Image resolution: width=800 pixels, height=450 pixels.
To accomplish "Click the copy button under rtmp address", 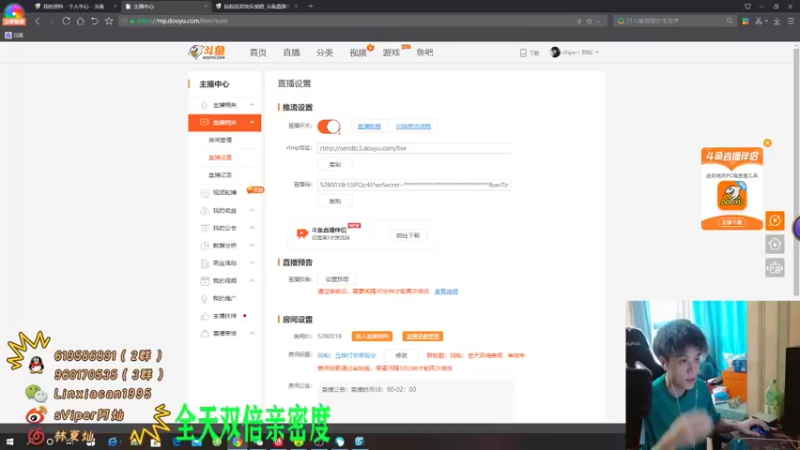I will (x=335, y=164).
